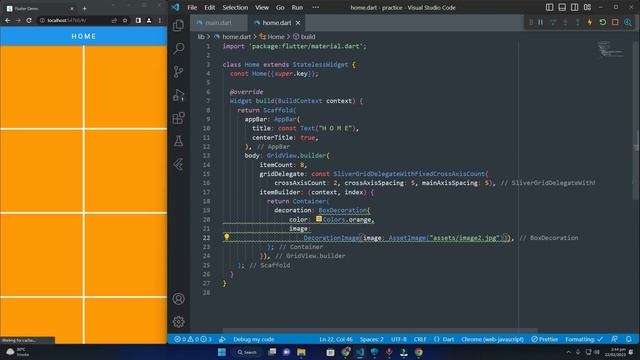640x360 pixels.
Task: Open the Testing flask view
Action: pyautogui.click(x=178, y=141)
